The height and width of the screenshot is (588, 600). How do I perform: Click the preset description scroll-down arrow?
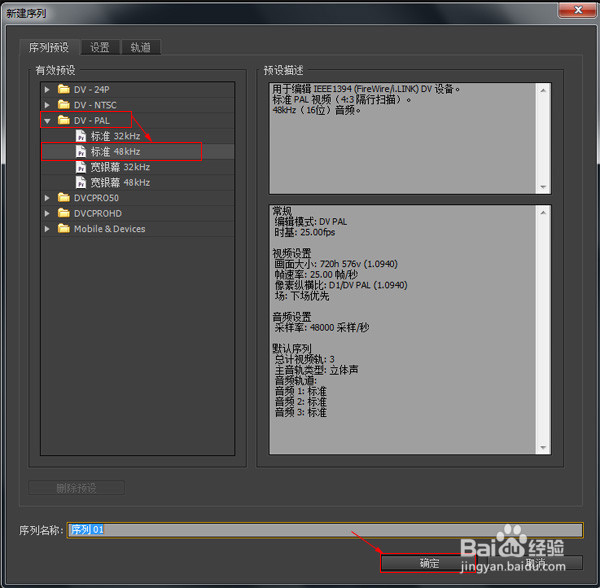click(x=543, y=187)
